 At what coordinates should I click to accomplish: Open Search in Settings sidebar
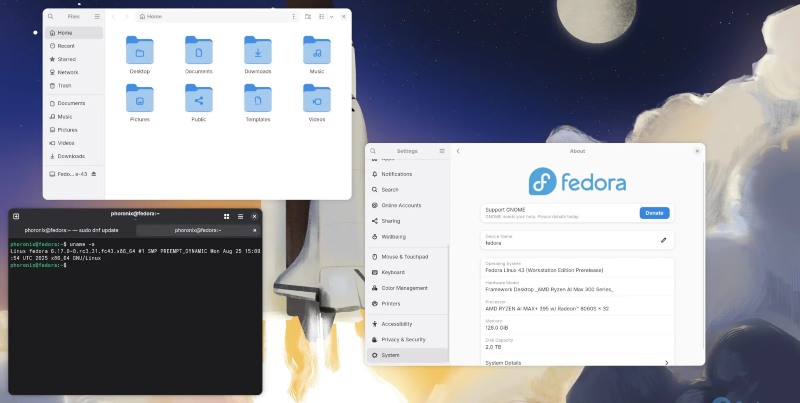pyautogui.click(x=408, y=190)
